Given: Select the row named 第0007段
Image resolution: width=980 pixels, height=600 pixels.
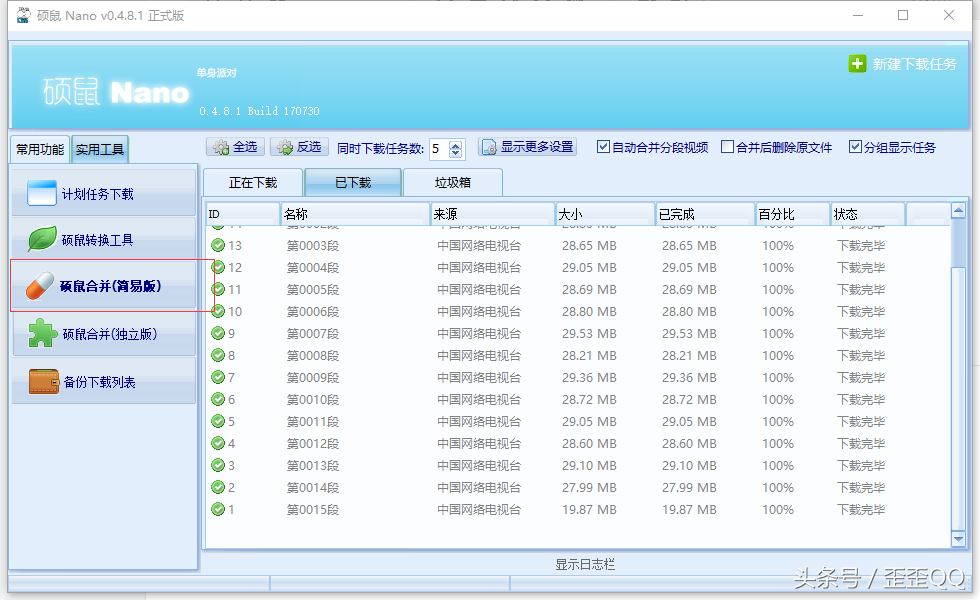Looking at the screenshot, I should click(578, 333).
